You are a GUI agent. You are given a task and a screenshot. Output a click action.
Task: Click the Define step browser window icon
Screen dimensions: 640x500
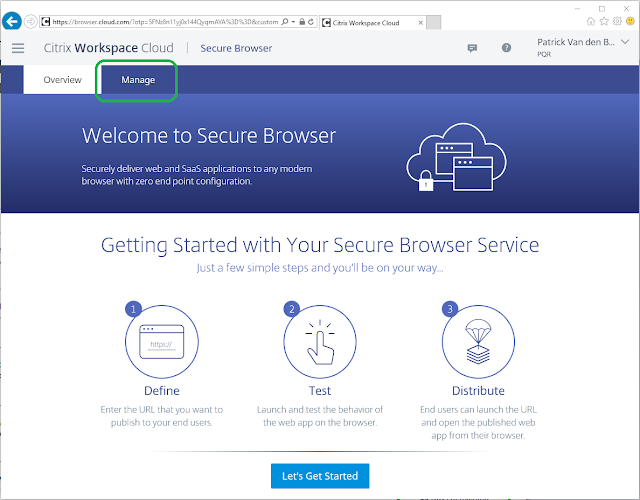point(162,342)
